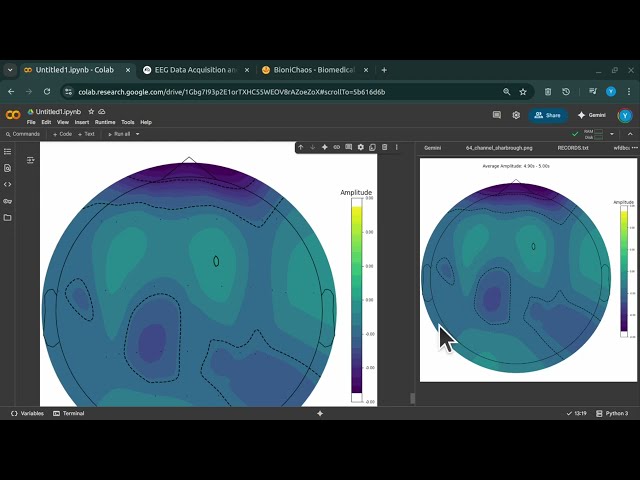Viewport: 640px width, 480px height.
Task: Open the Tools menu
Action: click(x=127, y=122)
